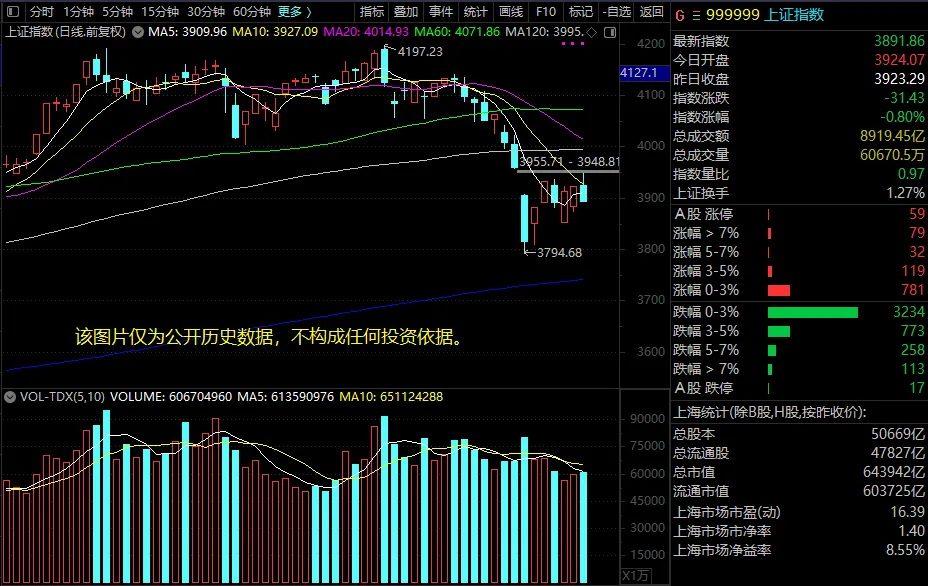Select the 5分钟 period tab
The height and width of the screenshot is (586, 928).
[x=117, y=11]
